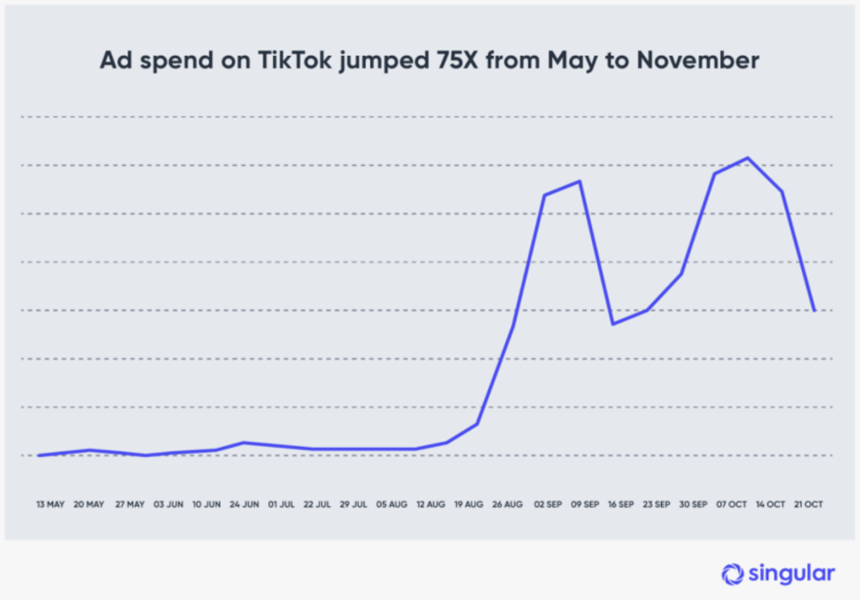Select the 26 AUG axis label
860x600 pixels.
[507, 504]
